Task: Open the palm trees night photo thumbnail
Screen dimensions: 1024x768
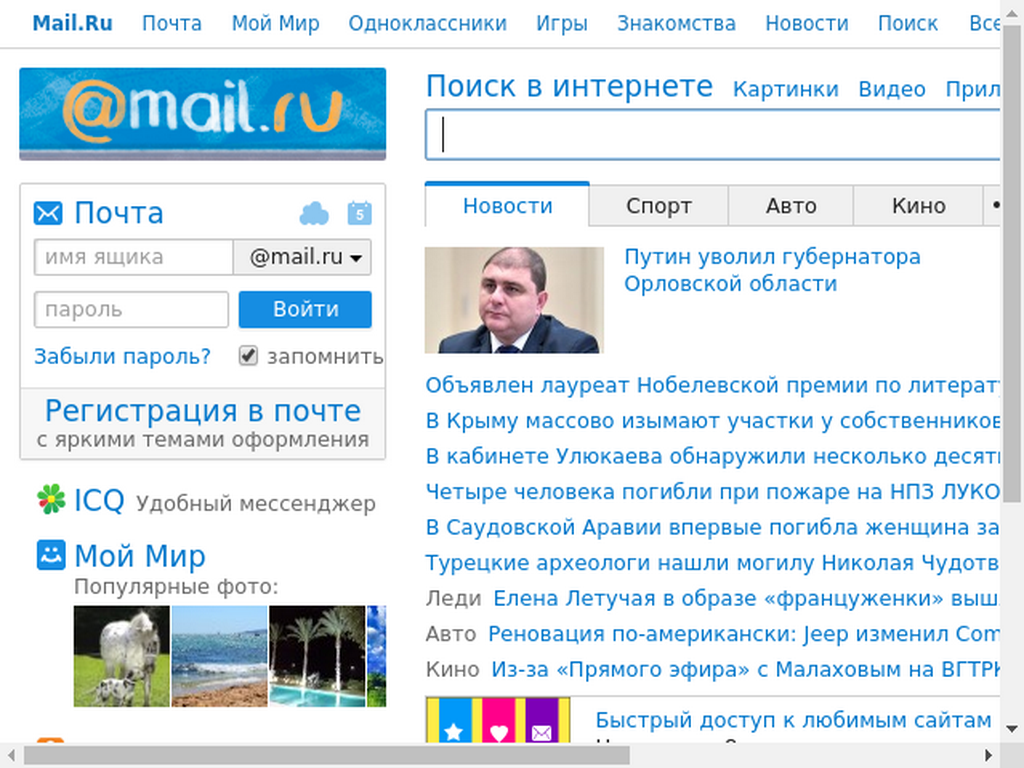Action: coord(317,656)
